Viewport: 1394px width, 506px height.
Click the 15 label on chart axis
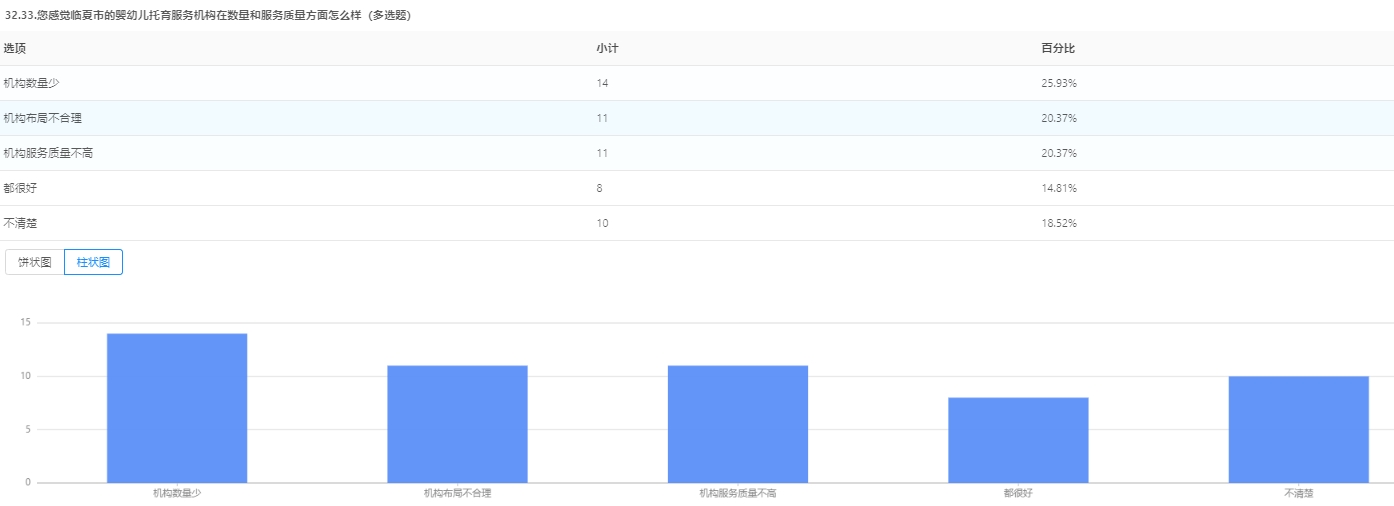25,323
